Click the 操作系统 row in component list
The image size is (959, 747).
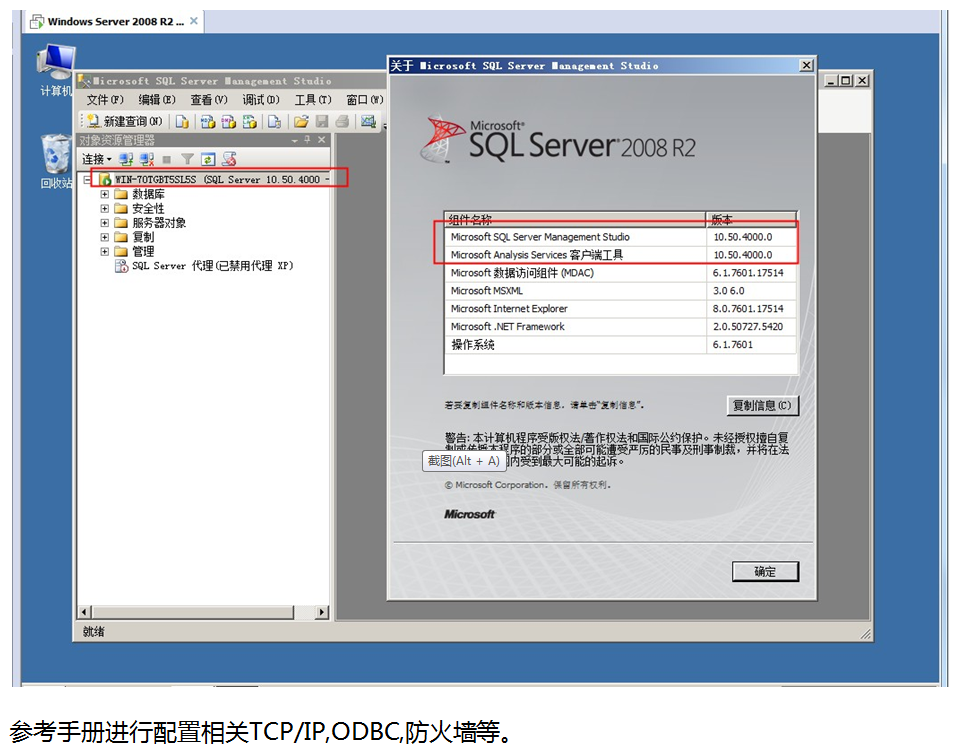tap(621, 344)
